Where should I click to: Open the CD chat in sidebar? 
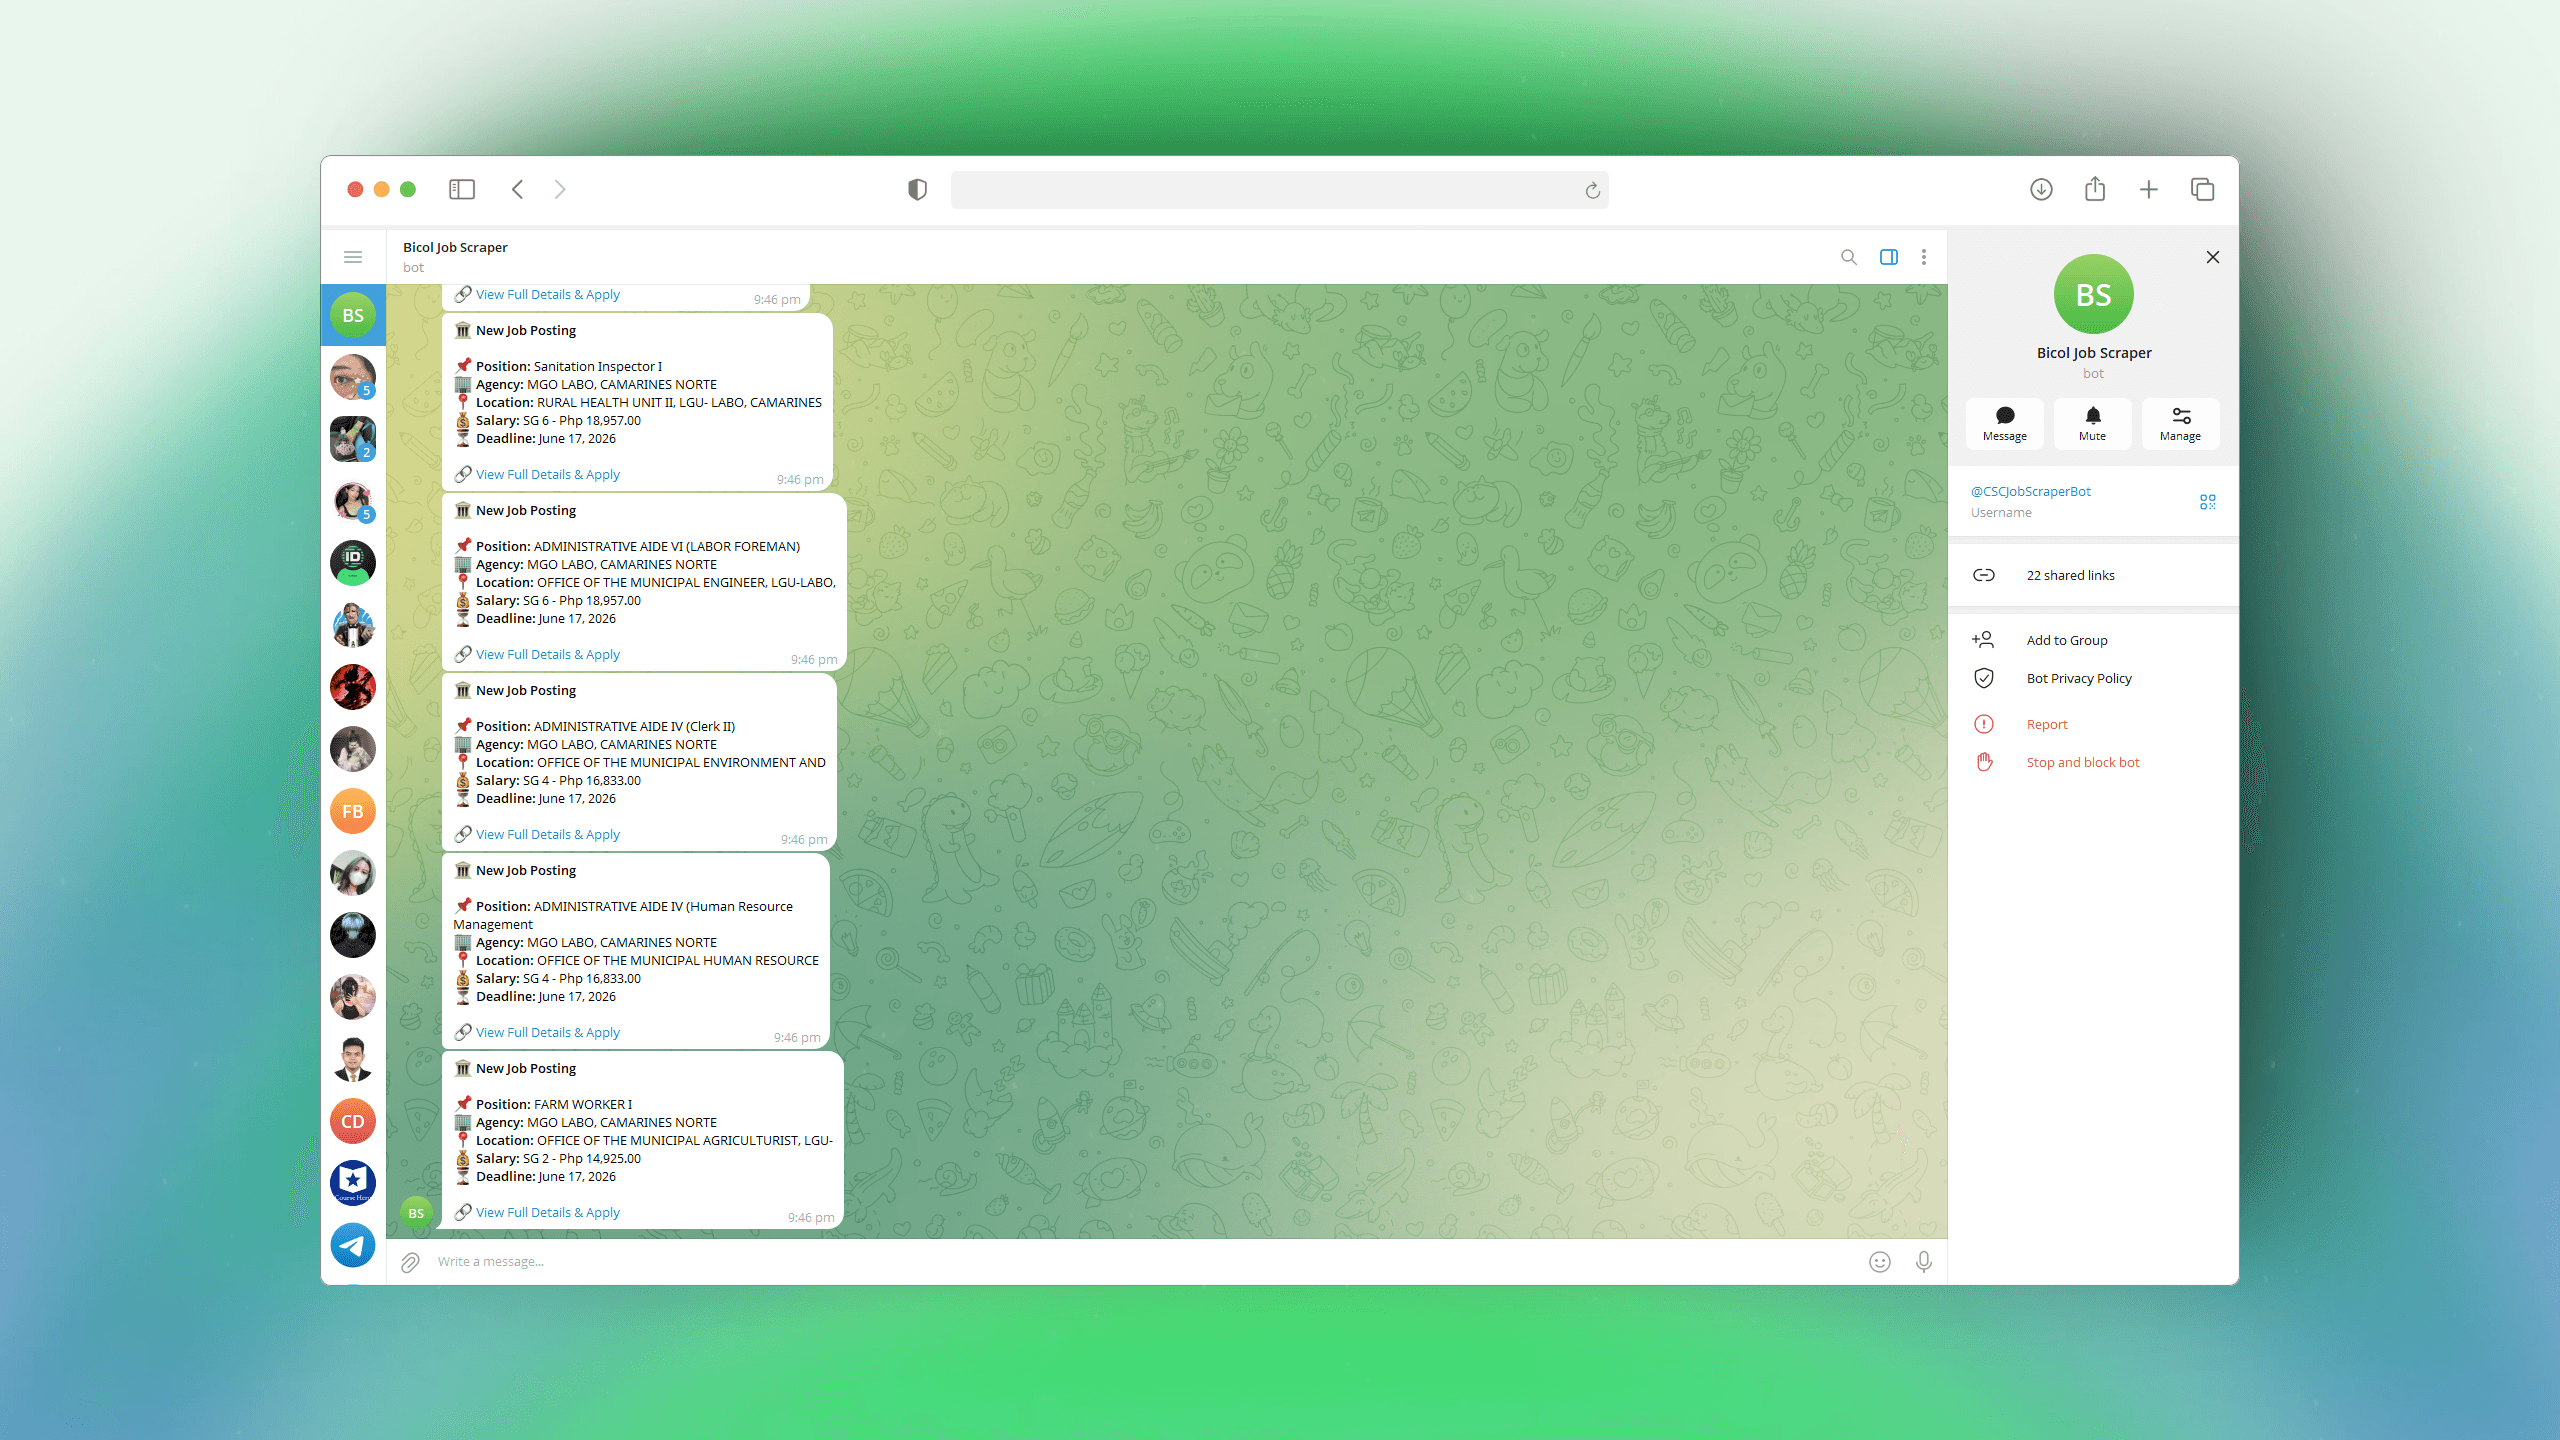(x=353, y=1121)
